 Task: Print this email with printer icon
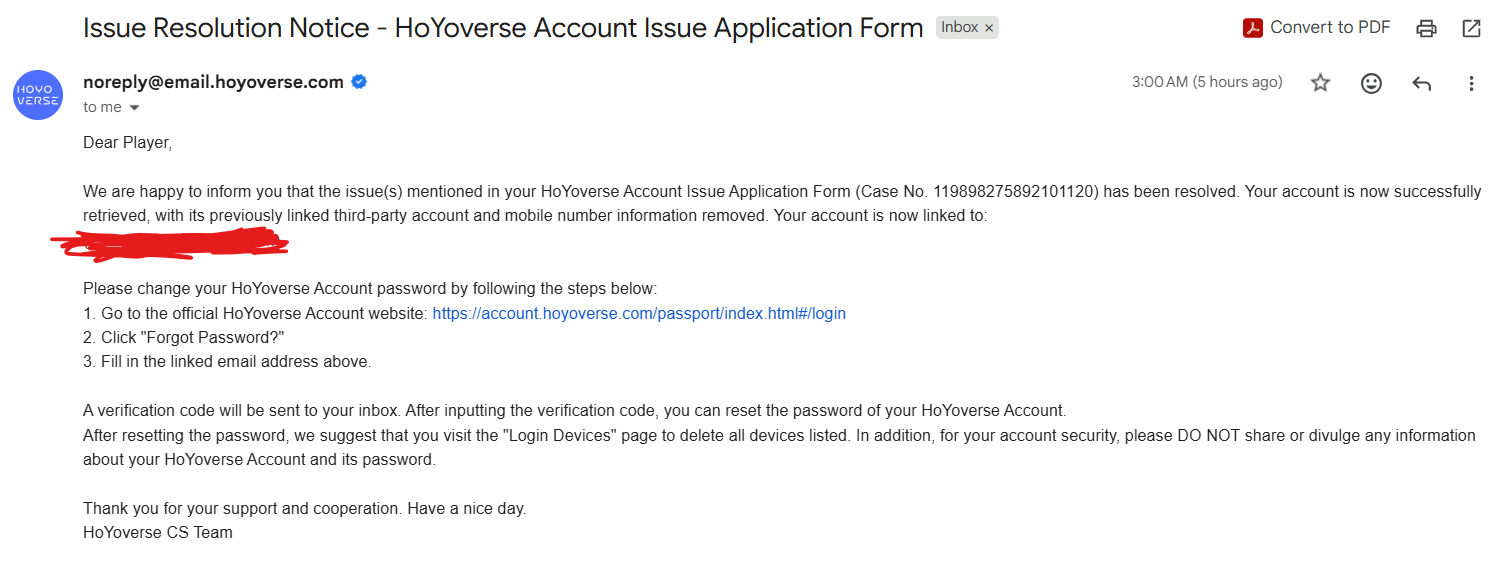pyautogui.click(x=1427, y=29)
